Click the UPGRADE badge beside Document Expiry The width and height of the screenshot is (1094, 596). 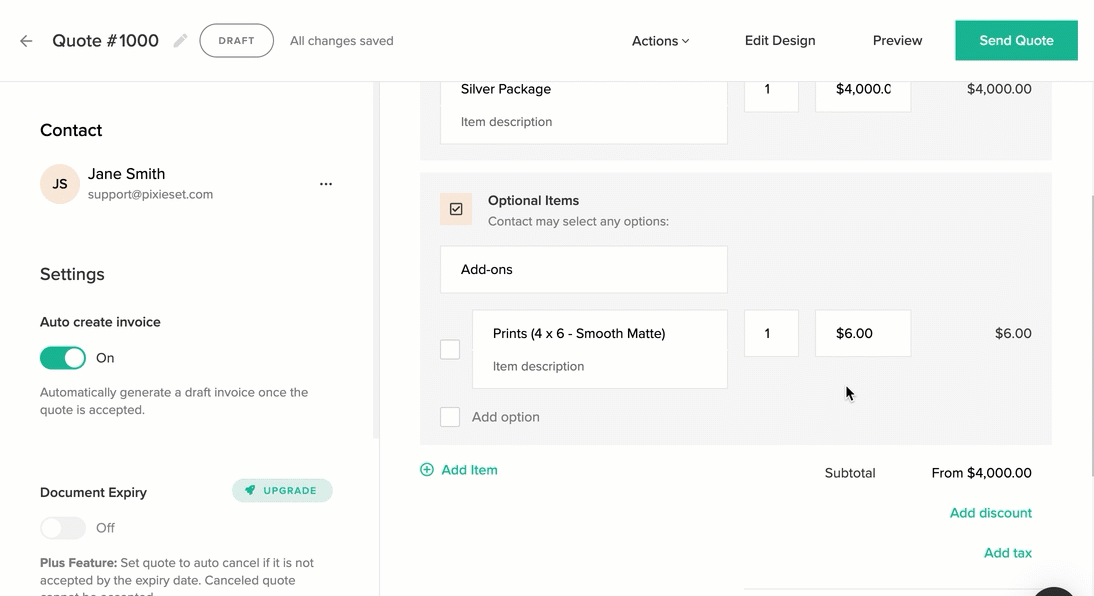282,490
